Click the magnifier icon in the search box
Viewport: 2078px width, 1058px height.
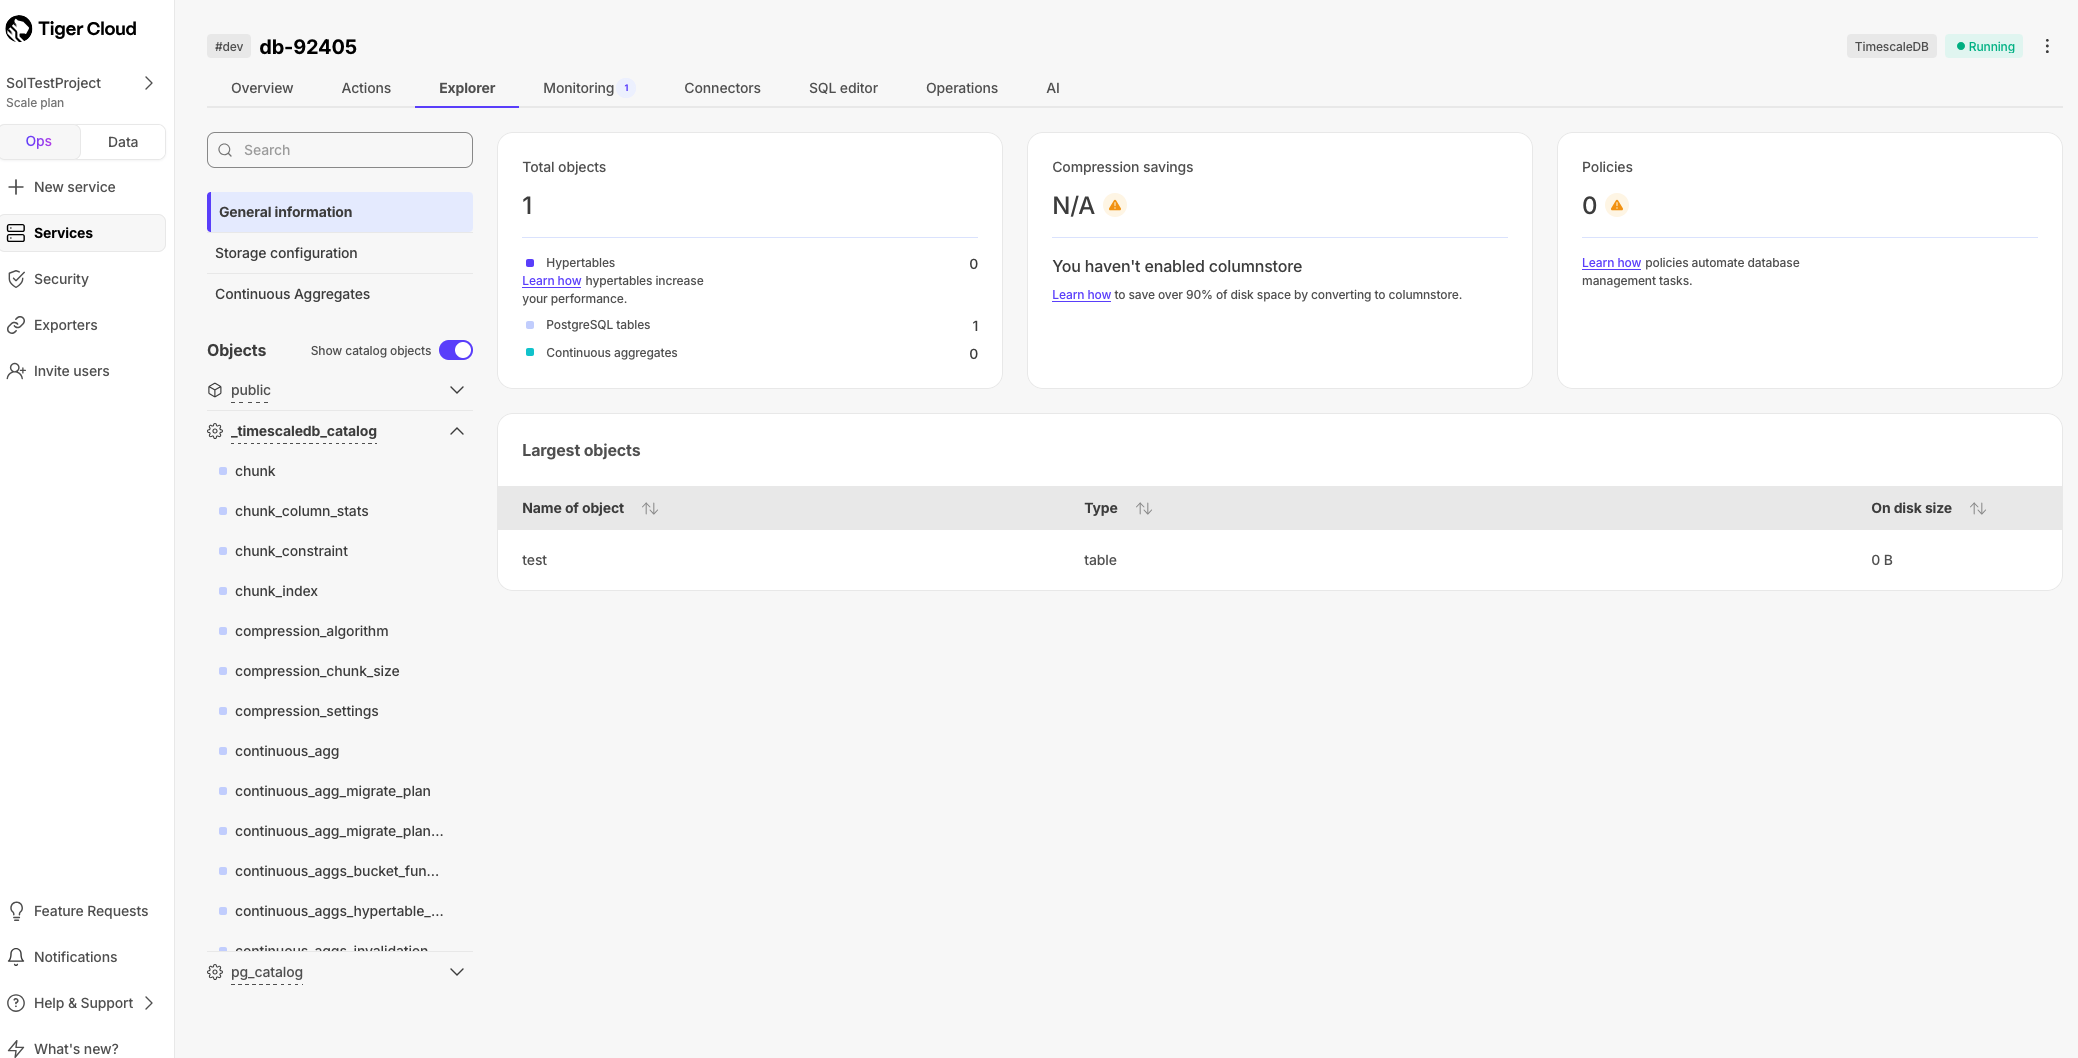coord(225,150)
